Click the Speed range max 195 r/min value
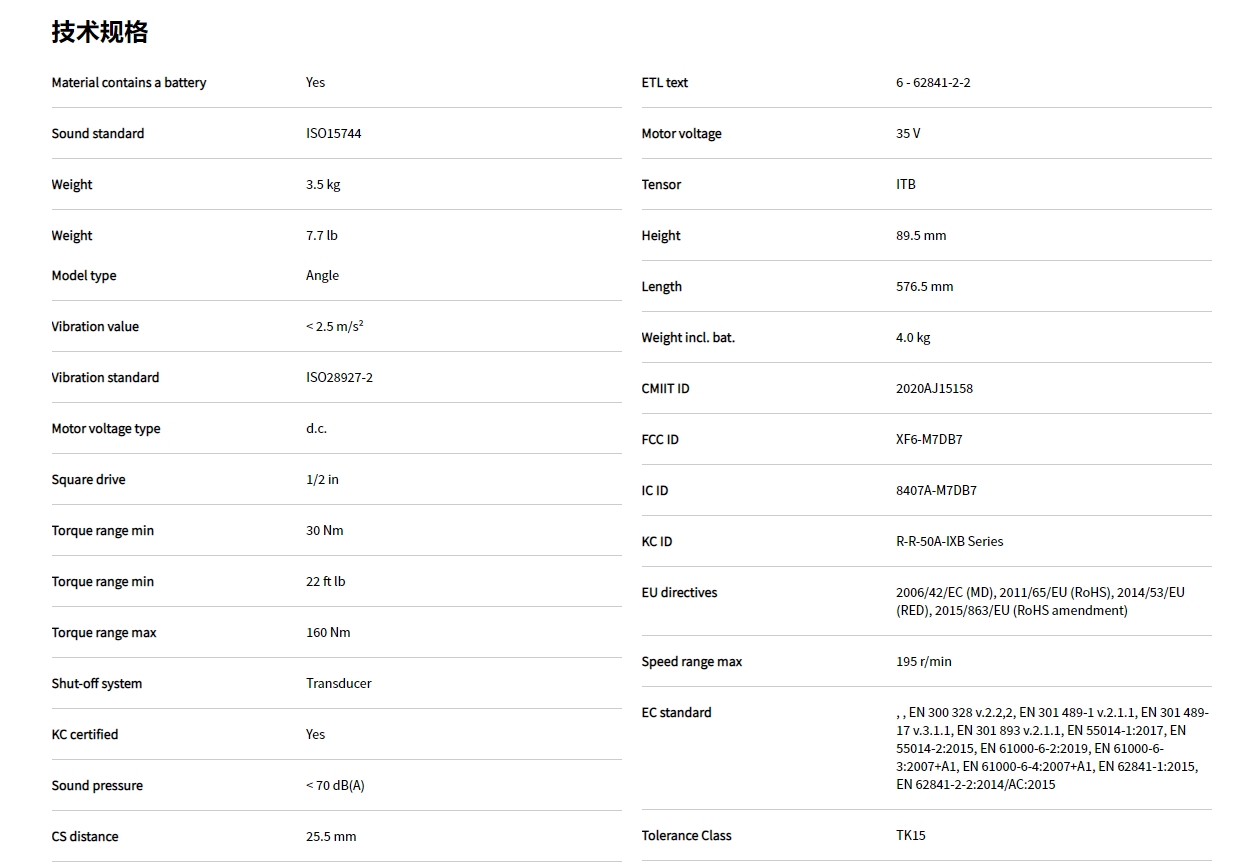Image resolution: width=1257 pixels, height=864 pixels. pyautogui.click(x=924, y=661)
